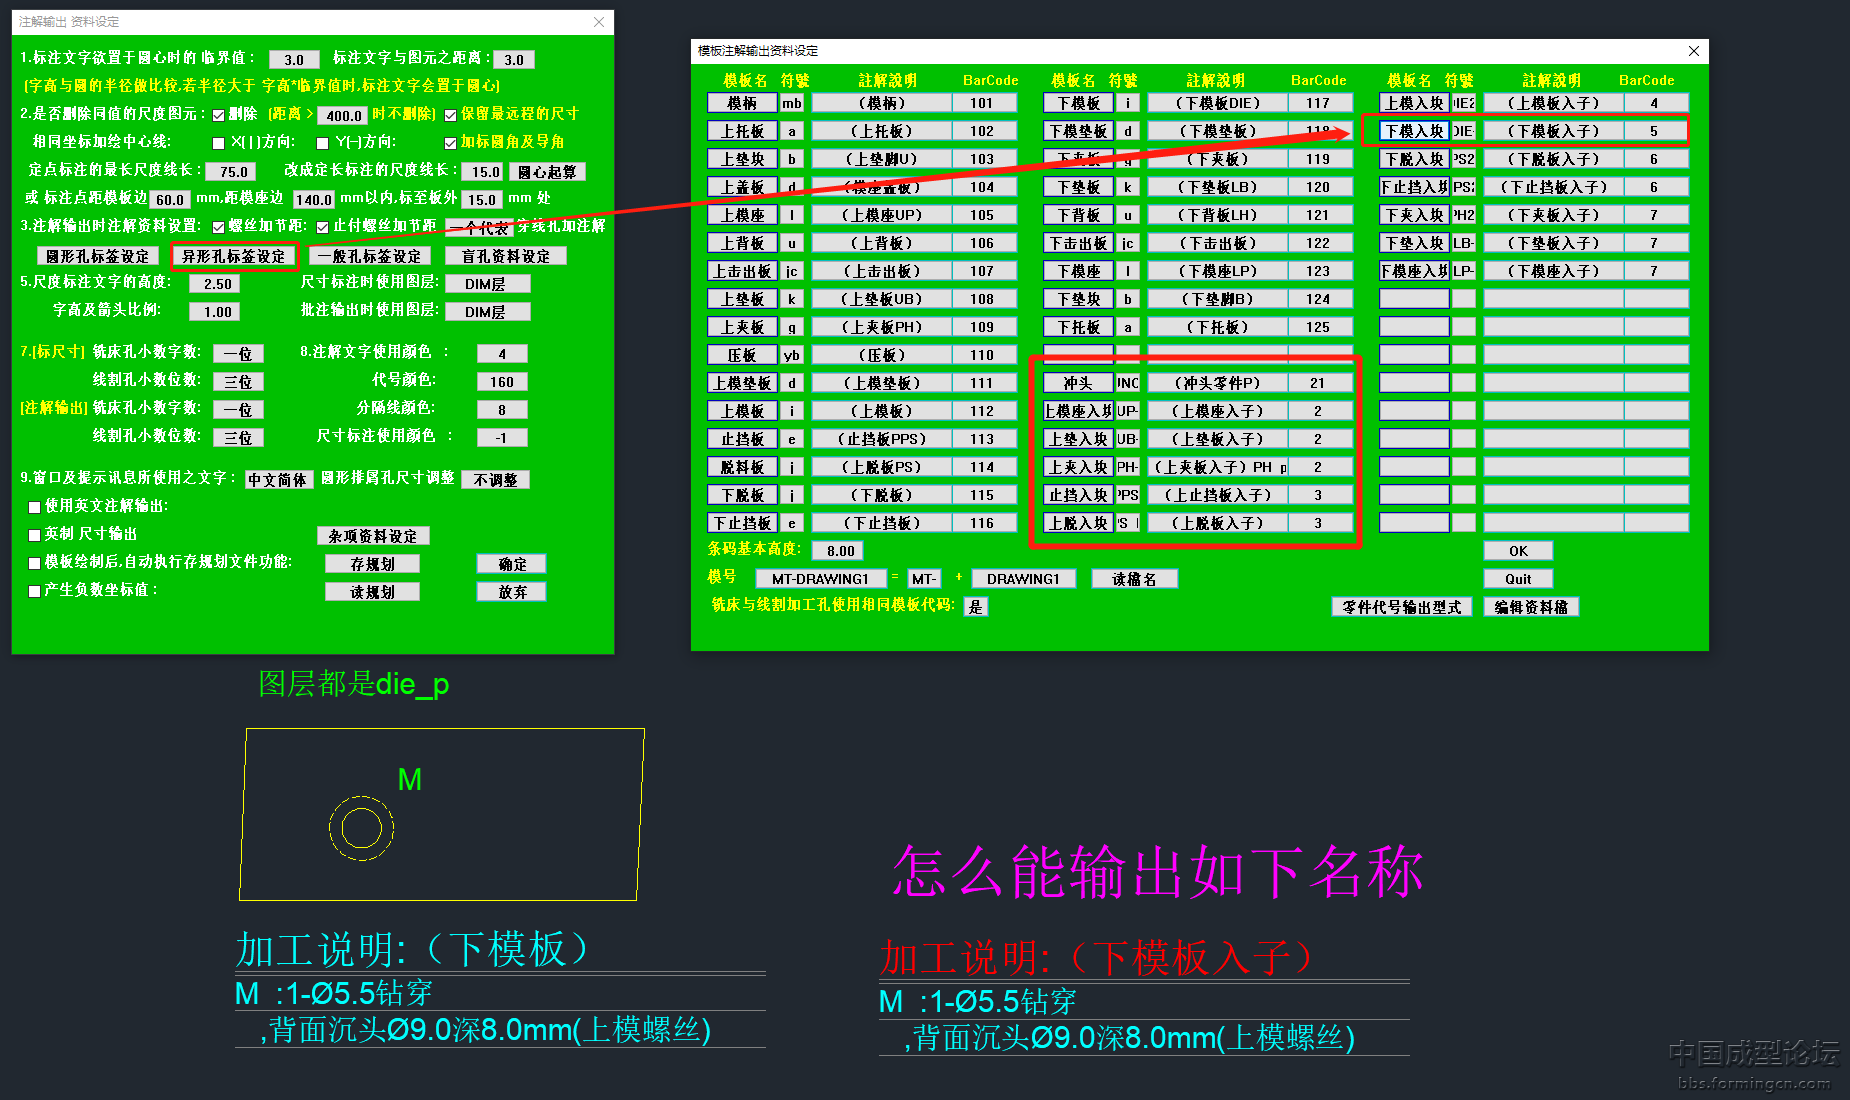Click the 注解文字使用颜色 value 4

click(x=502, y=354)
